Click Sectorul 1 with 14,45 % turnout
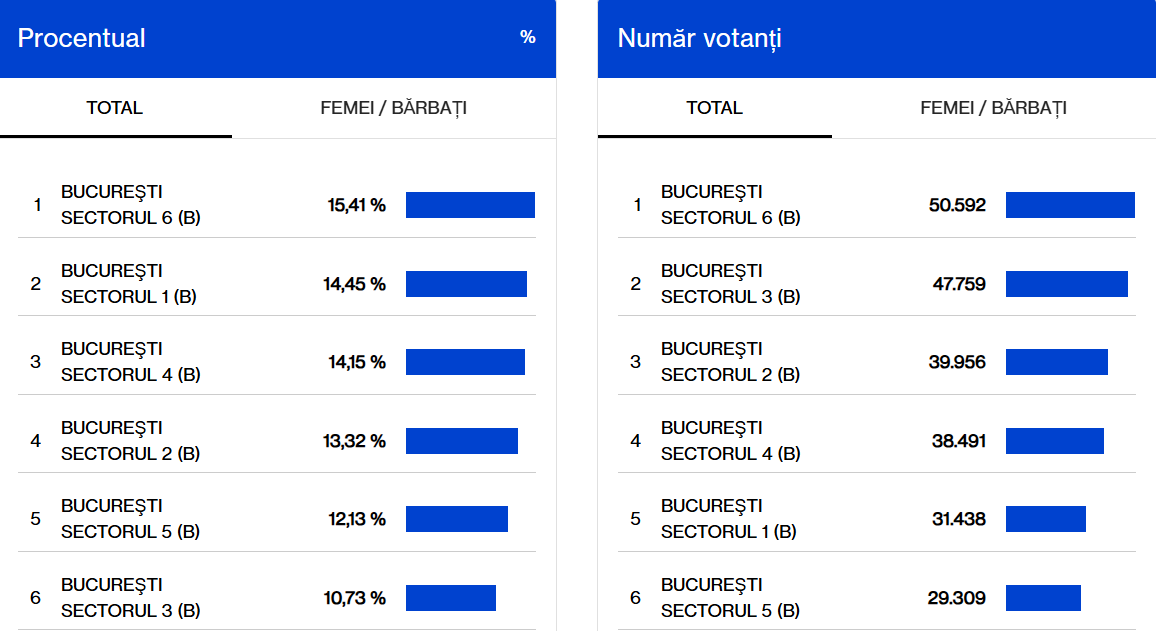Image resolution: width=1156 pixels, height=631 pixels. pyautogui.click(x=129, y=284)
